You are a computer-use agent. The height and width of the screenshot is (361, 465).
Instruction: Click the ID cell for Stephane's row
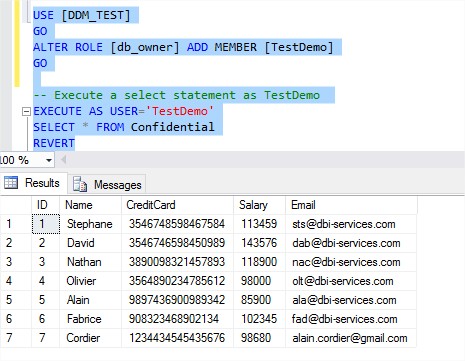[x=46, y=224]
